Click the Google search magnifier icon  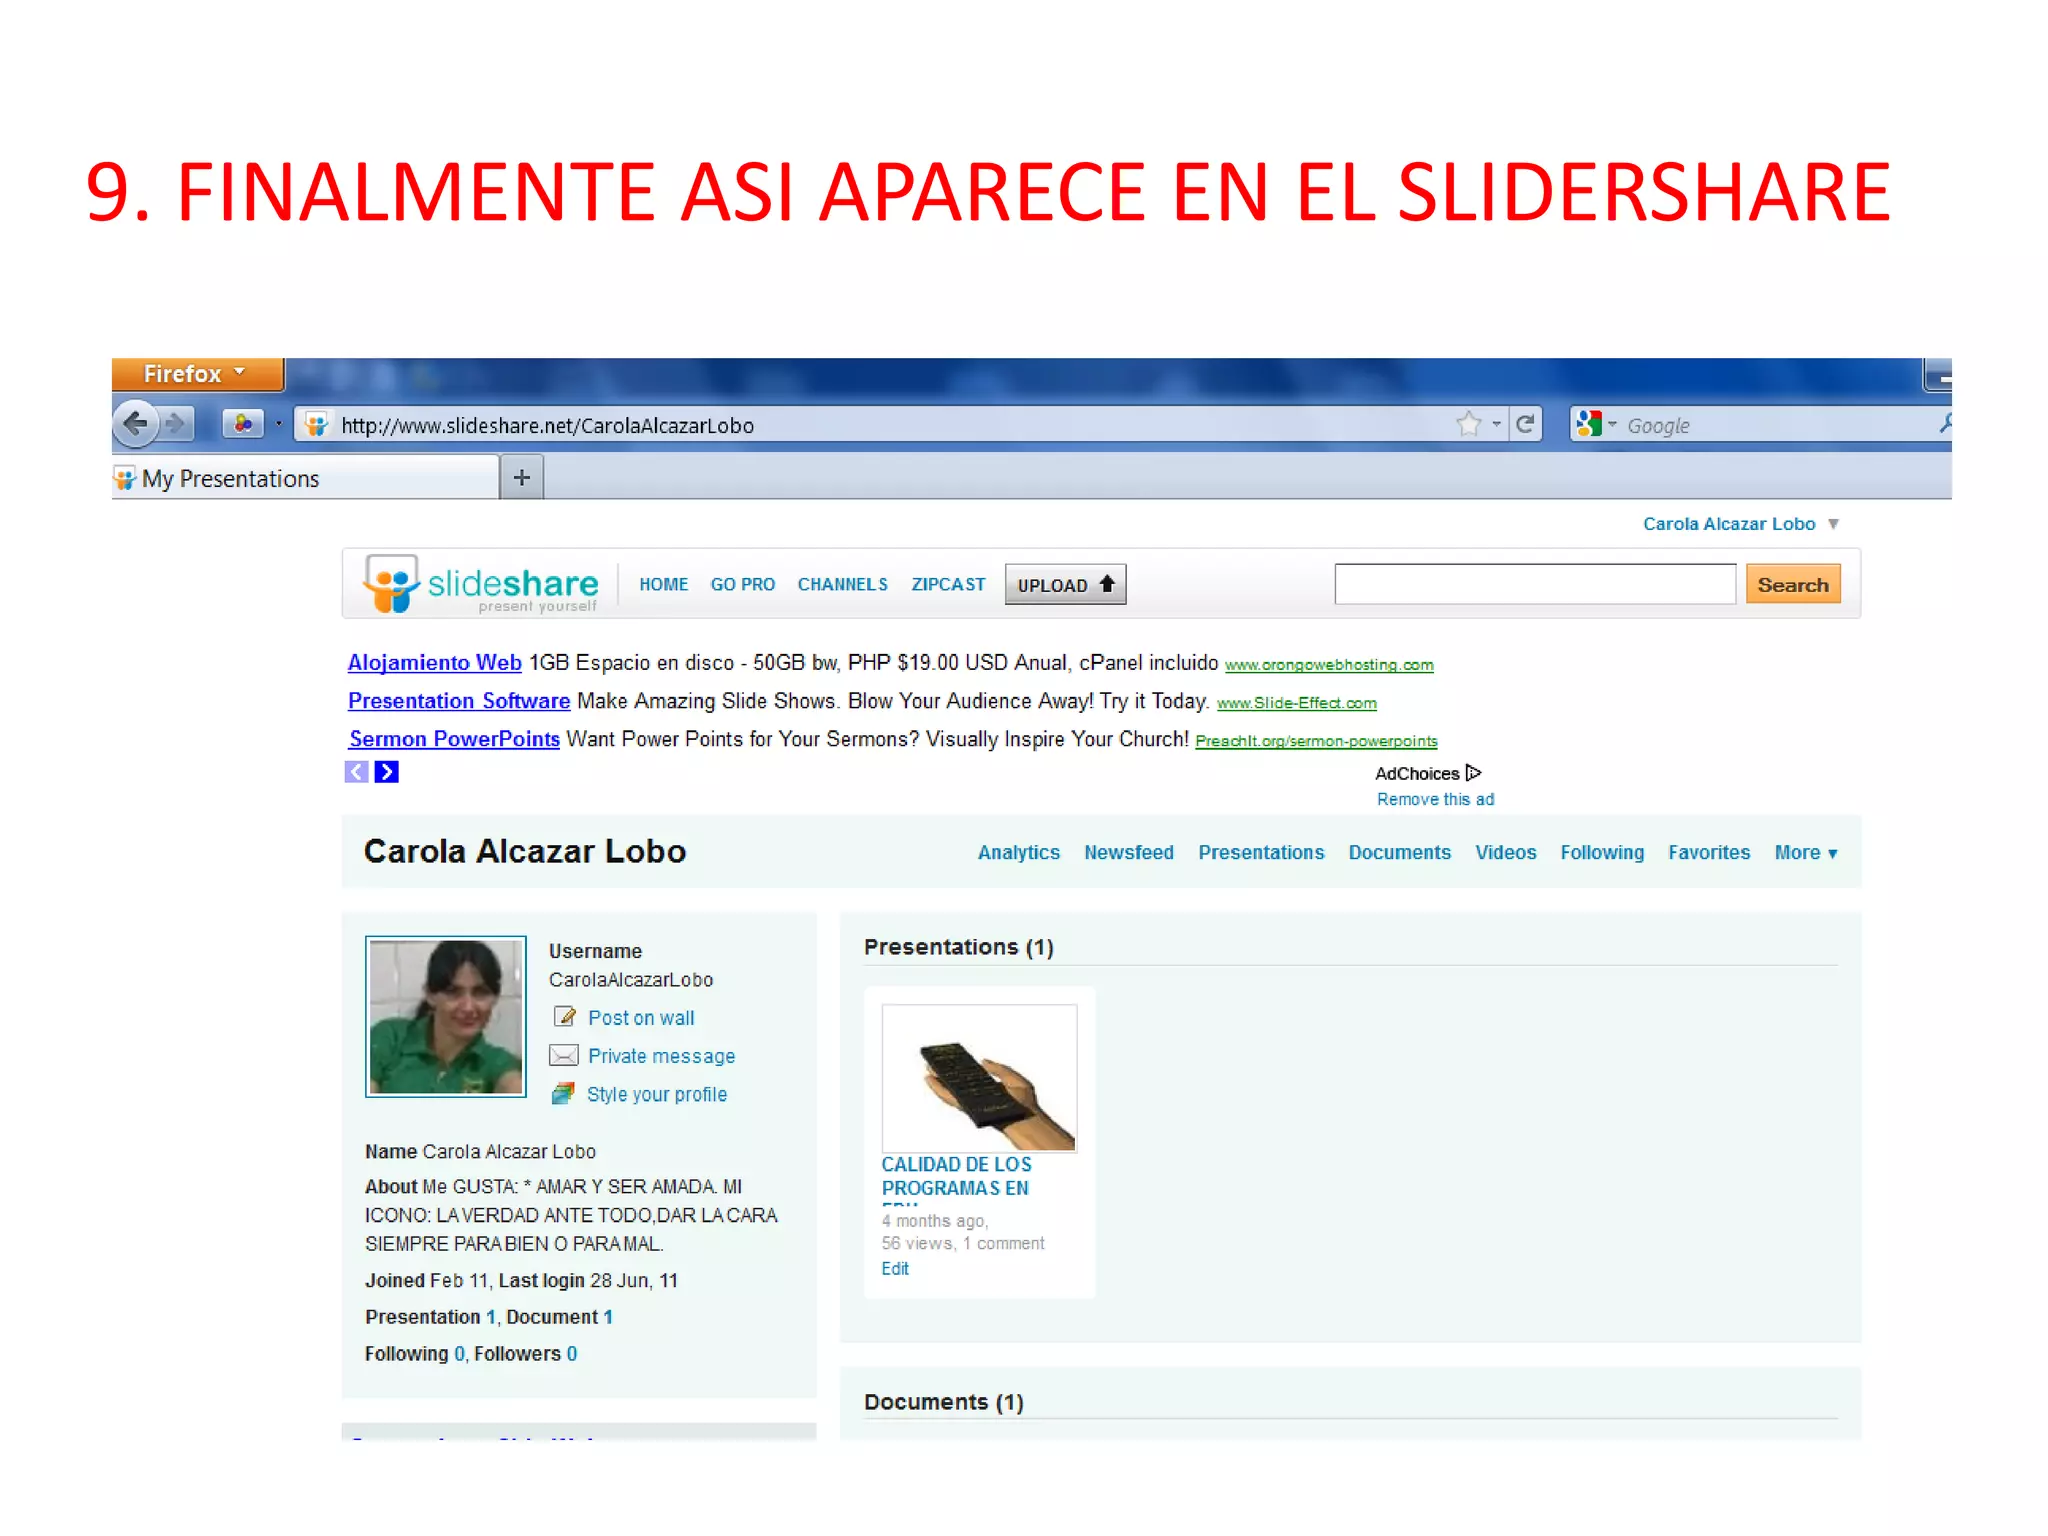(1945, 425)
